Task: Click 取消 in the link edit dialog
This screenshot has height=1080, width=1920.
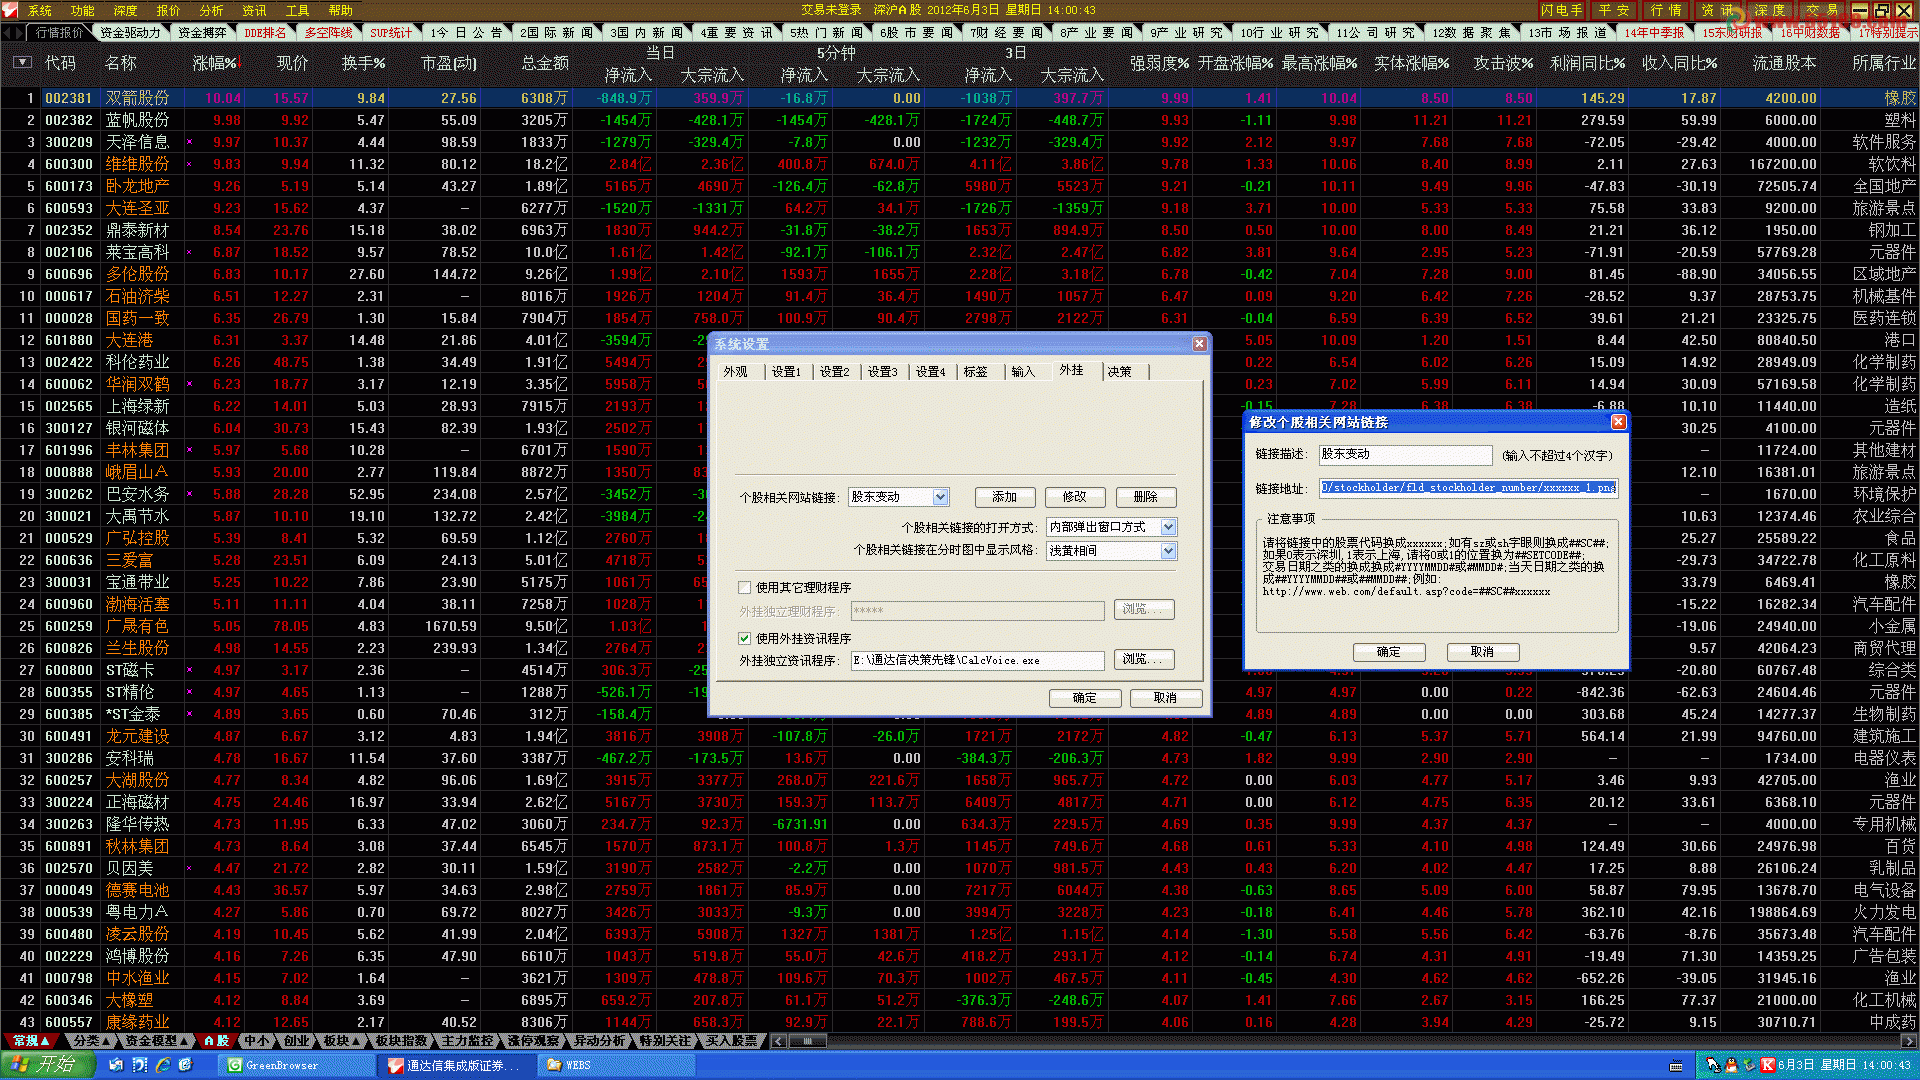Action: click(1482, 652)
